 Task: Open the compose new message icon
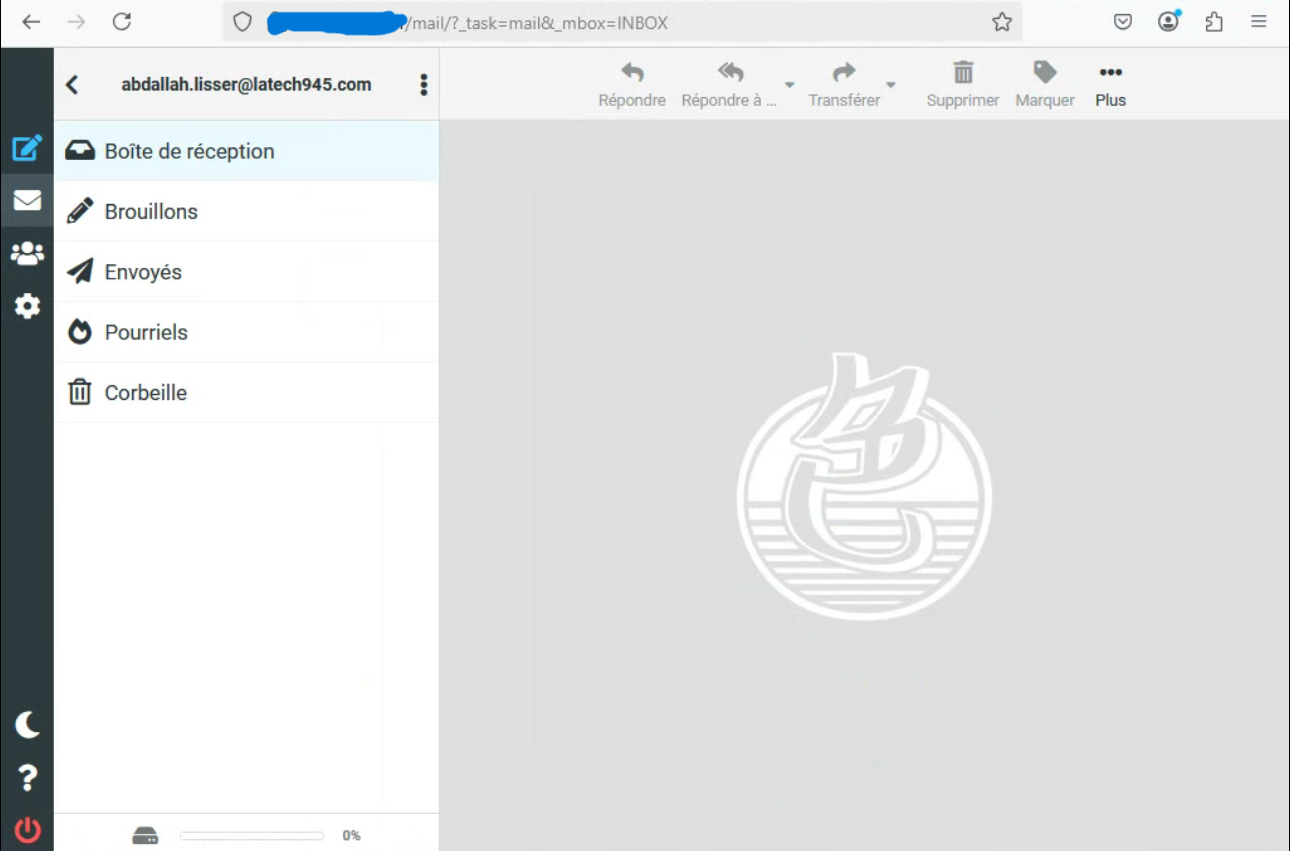27,148
